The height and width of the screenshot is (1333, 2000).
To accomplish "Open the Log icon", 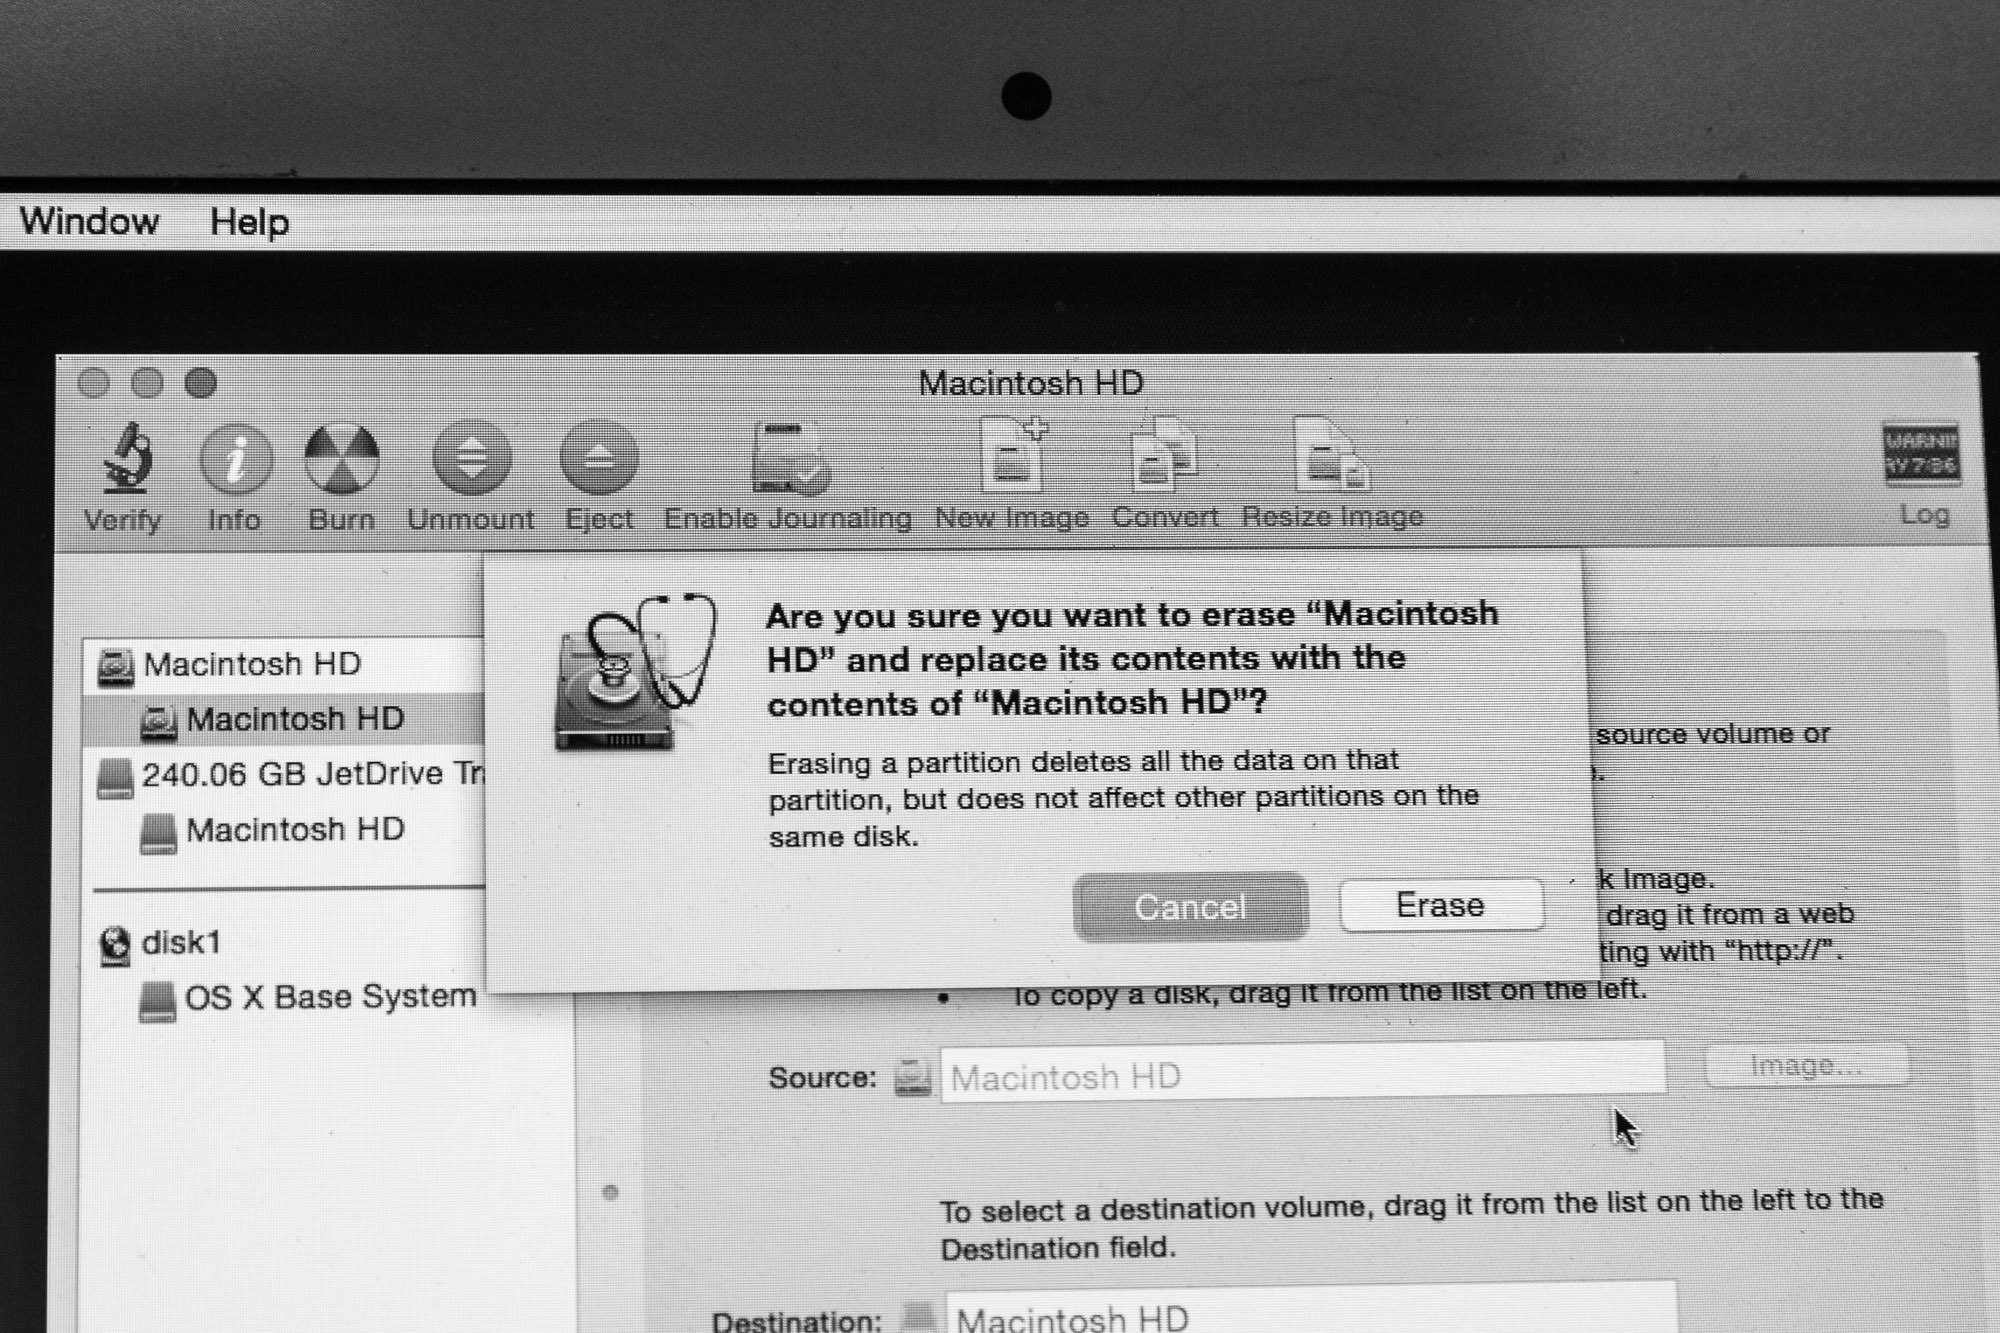I will (1921, 453).
